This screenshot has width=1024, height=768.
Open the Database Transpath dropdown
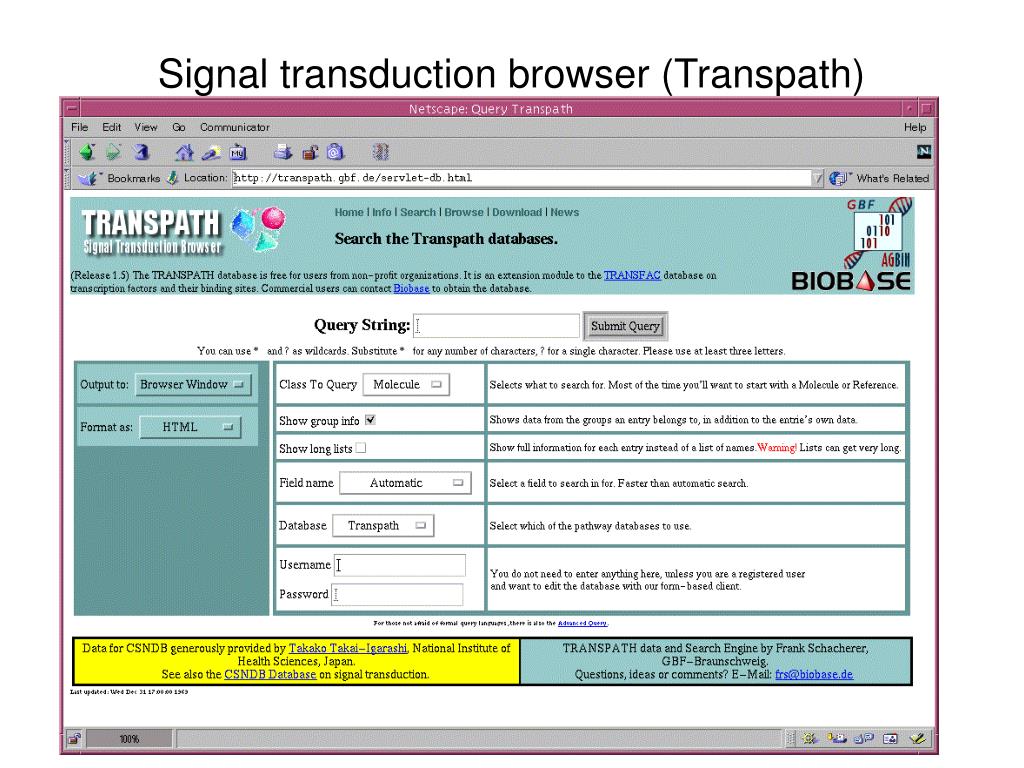click(x=383, y=525)
